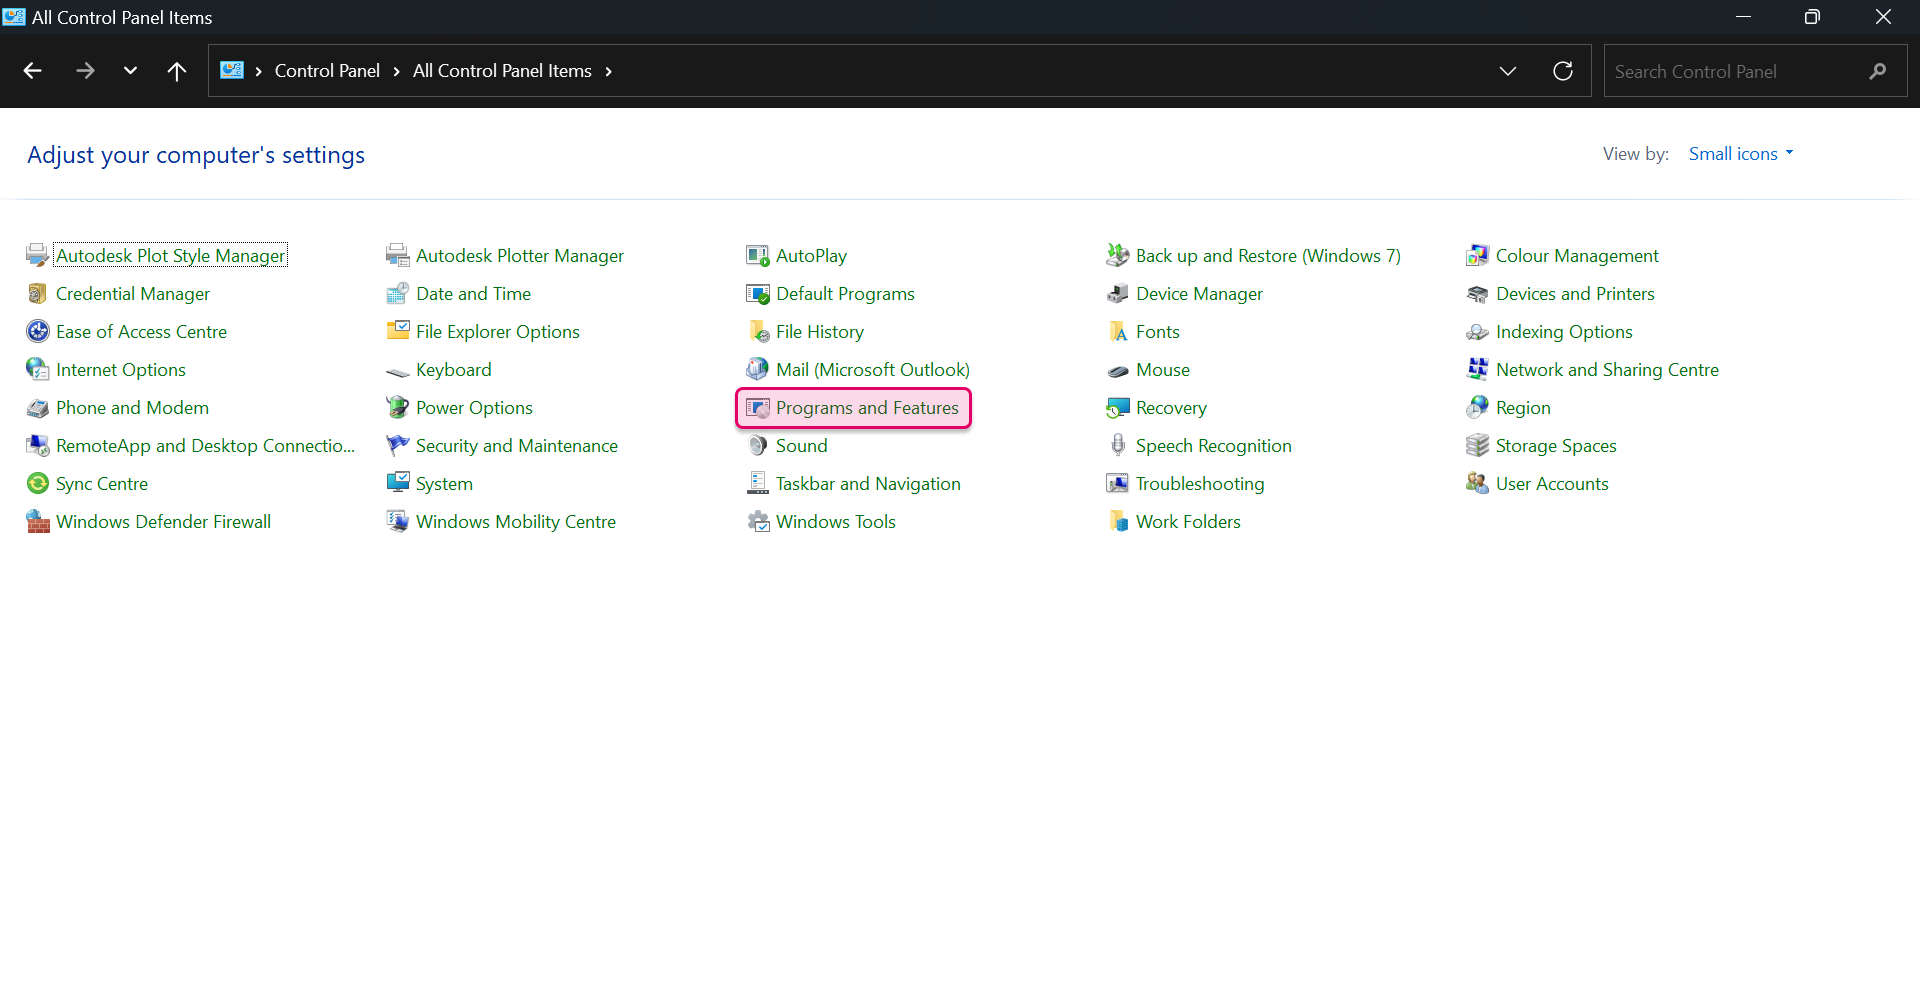Screen dimensions: 1920x989
Task: Expand chevron after All Control Panel Items
Action: 608,71
